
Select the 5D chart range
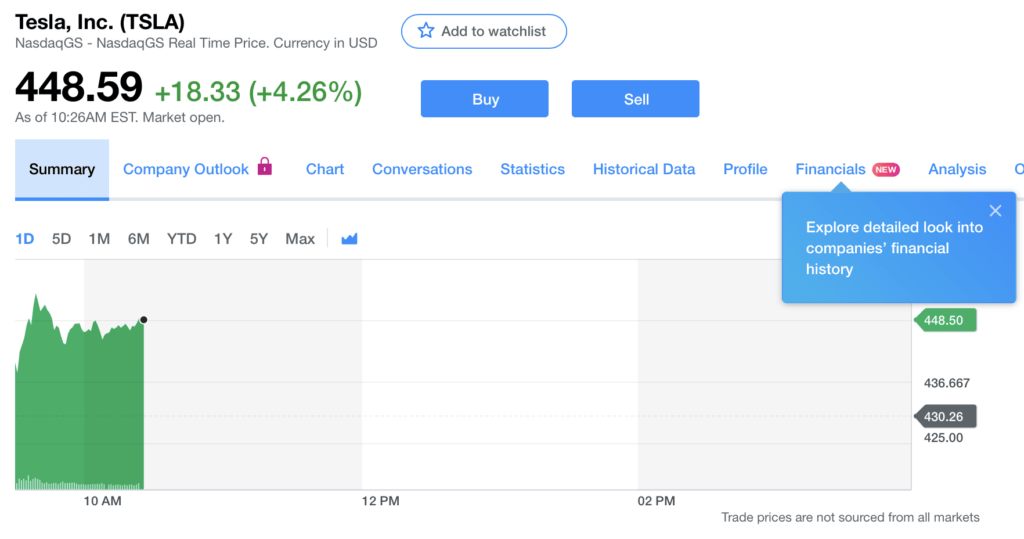61,239
